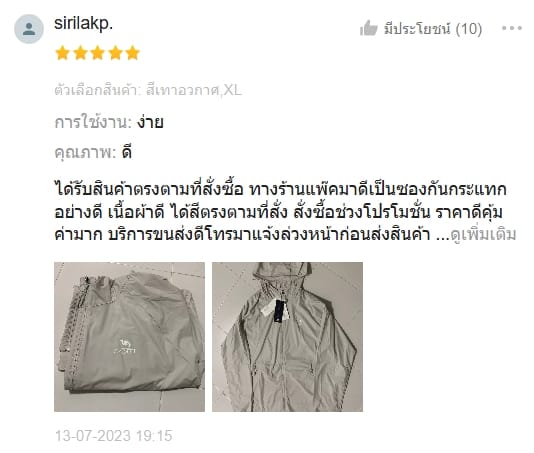Image resolution: width=534 pixels, height=453 pixels.
Task: Click the third rating star
Action: tap(98, 53)
